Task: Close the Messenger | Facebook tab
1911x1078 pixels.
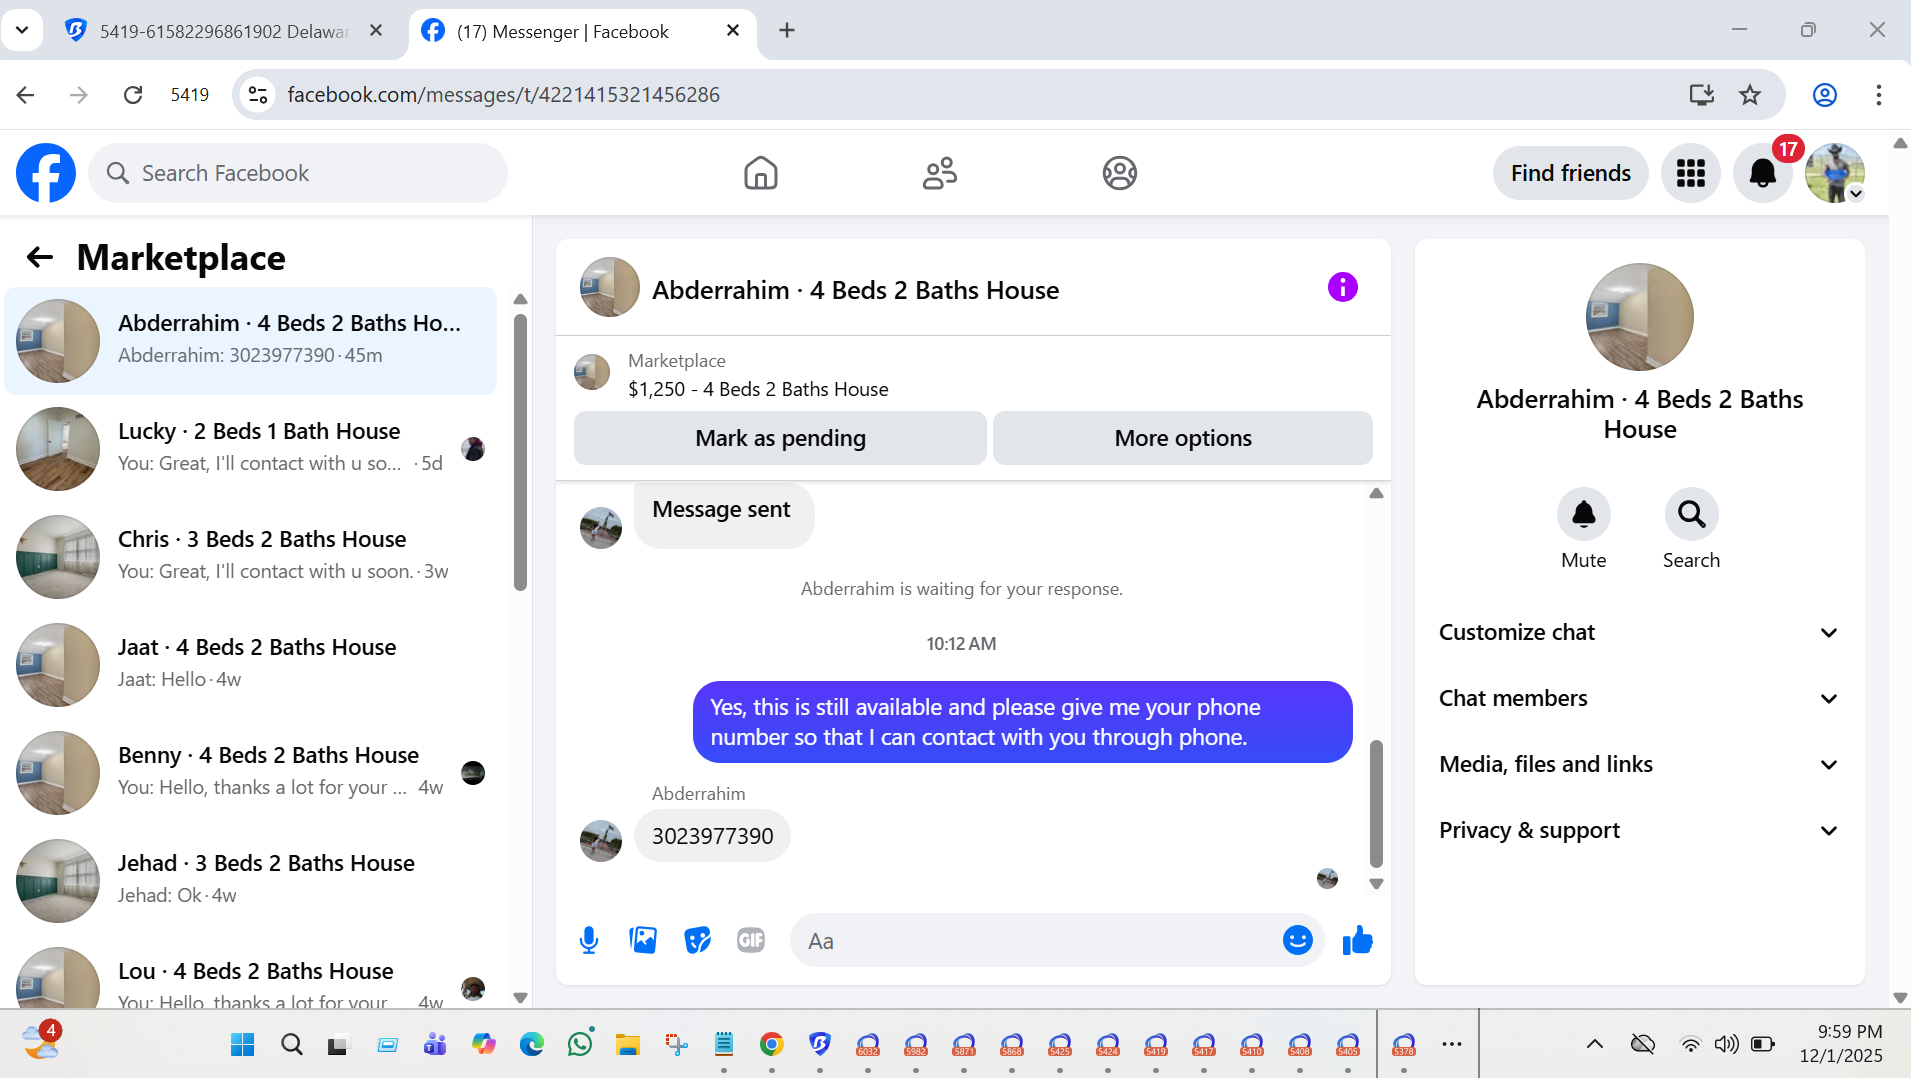Action: pos(733,30)
